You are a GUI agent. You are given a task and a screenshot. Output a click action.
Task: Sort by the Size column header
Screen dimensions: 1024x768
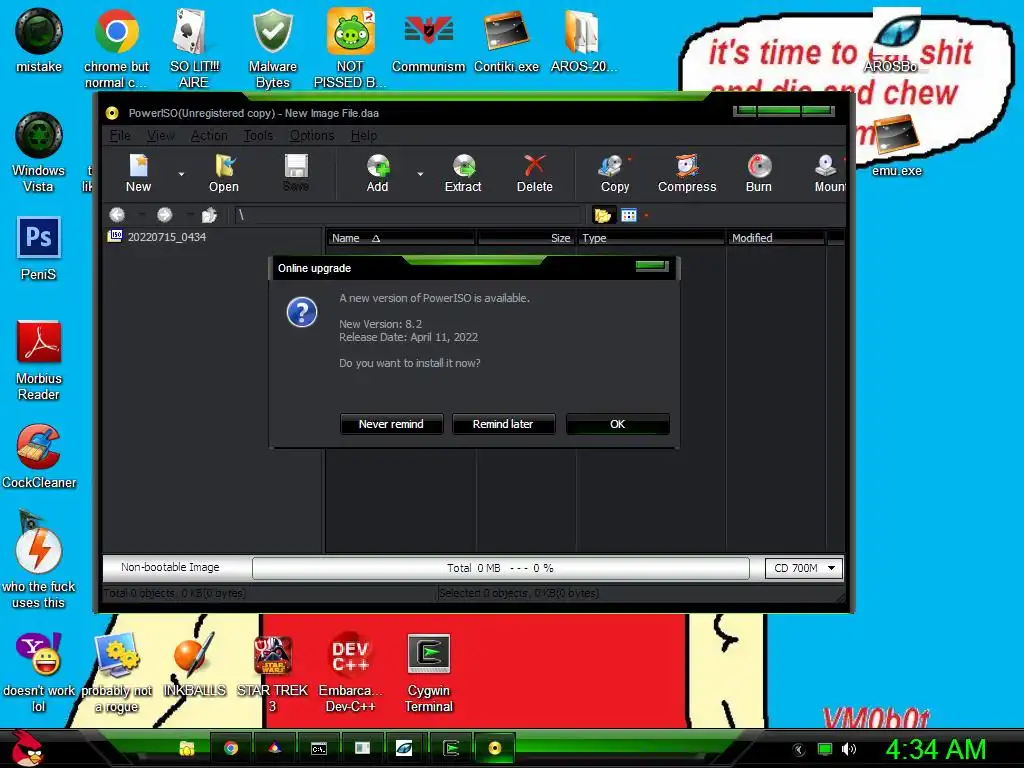[526, 238]
